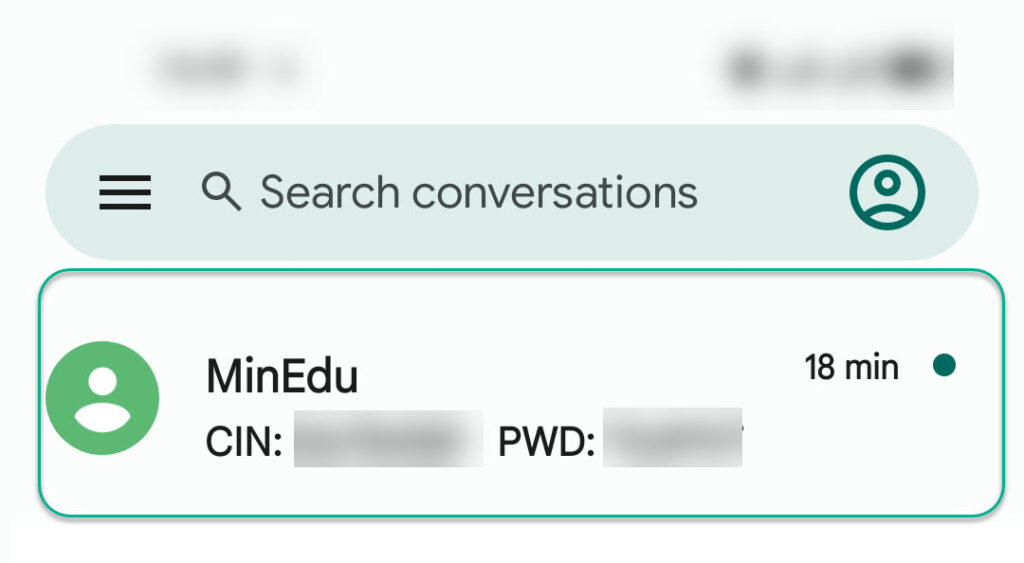Click the blurred PWD value
The height and width of the screenshot is (563, 1024).
pyautogui.click(x=673, y=437)
